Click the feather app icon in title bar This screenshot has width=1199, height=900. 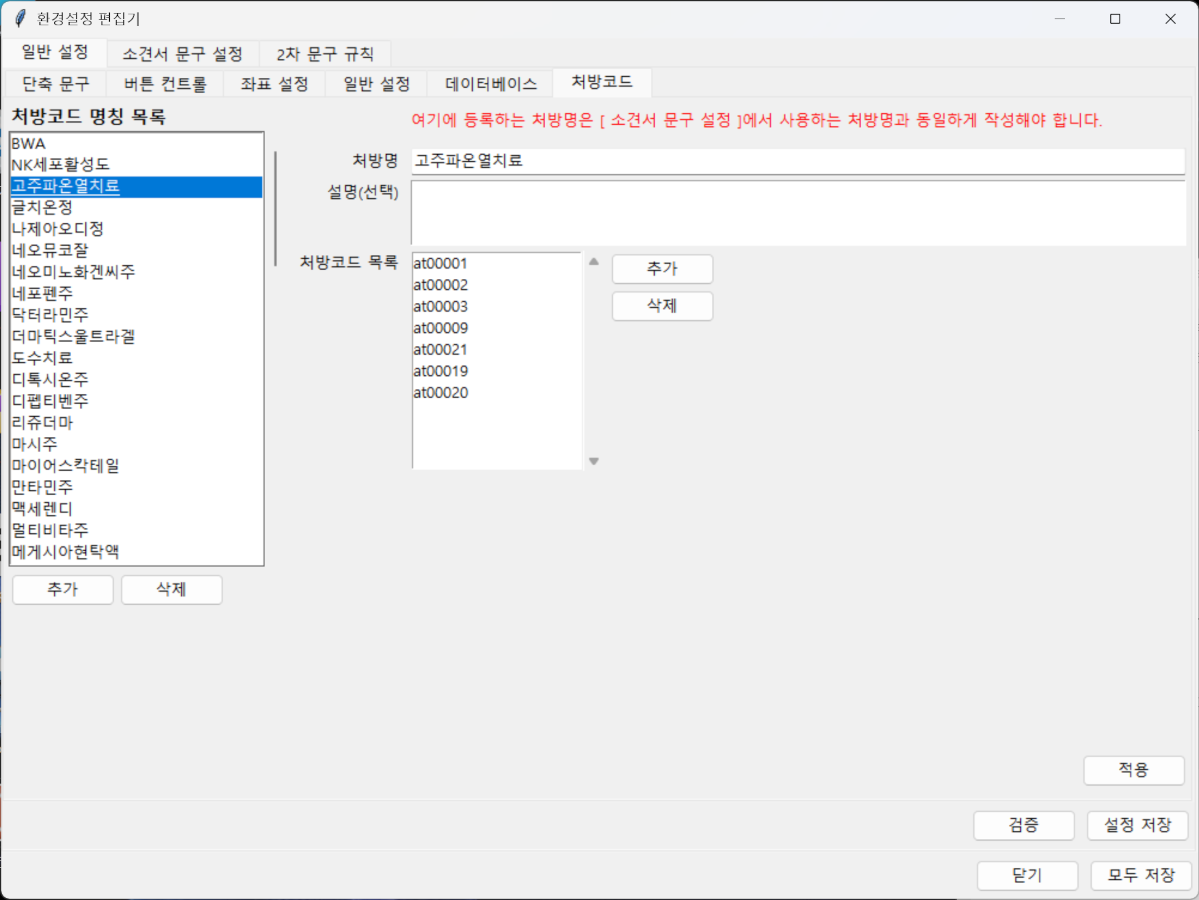20,19
